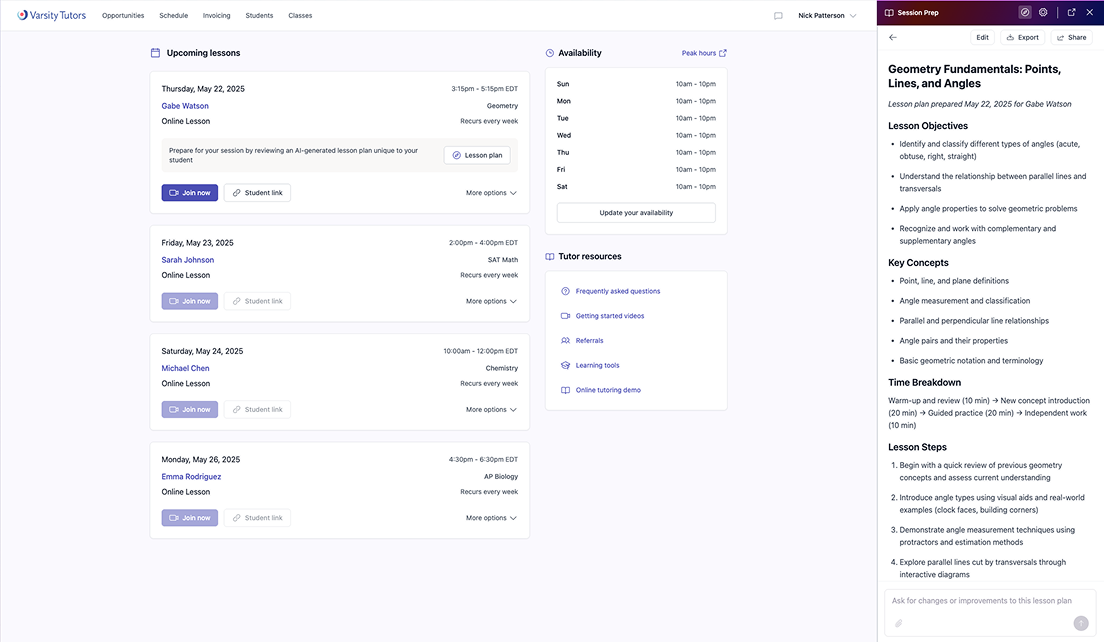
Task: Go back using the left arrow icon
Action: (x=893, y=37)
